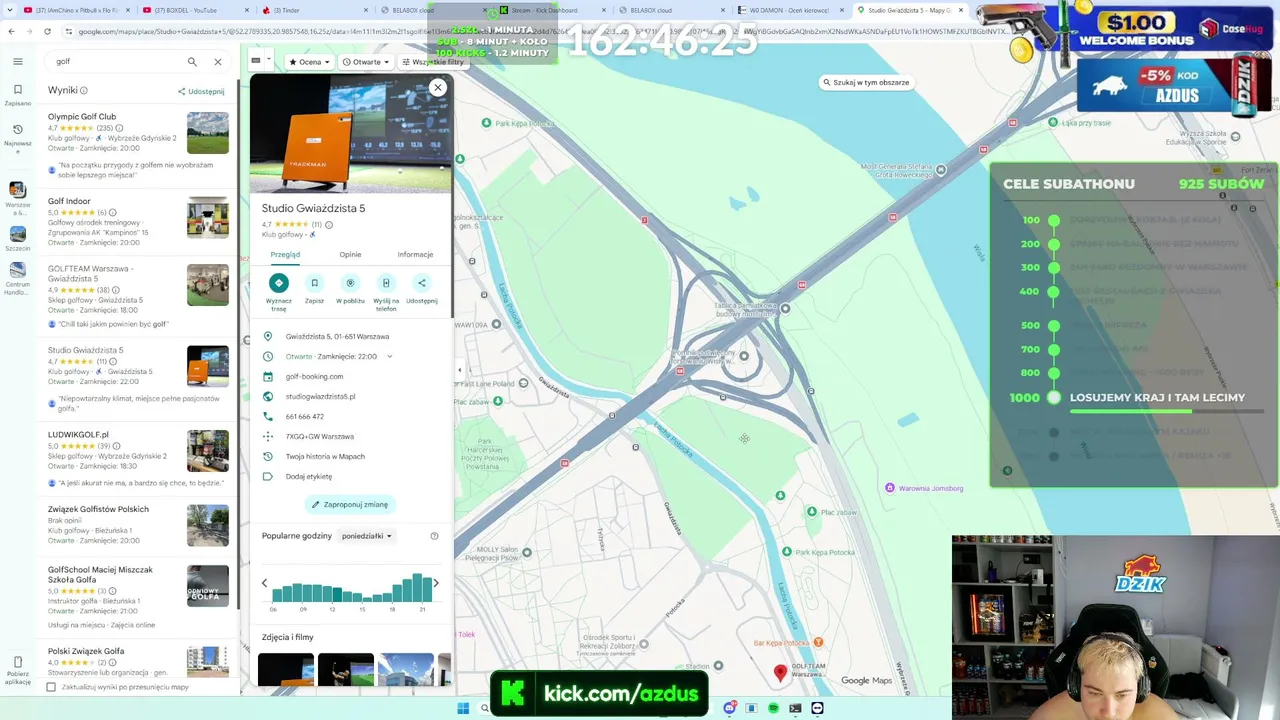Show the previous day's popular hours
Viewport: 1280px width, 720px height.
click(x=265, y=583)
